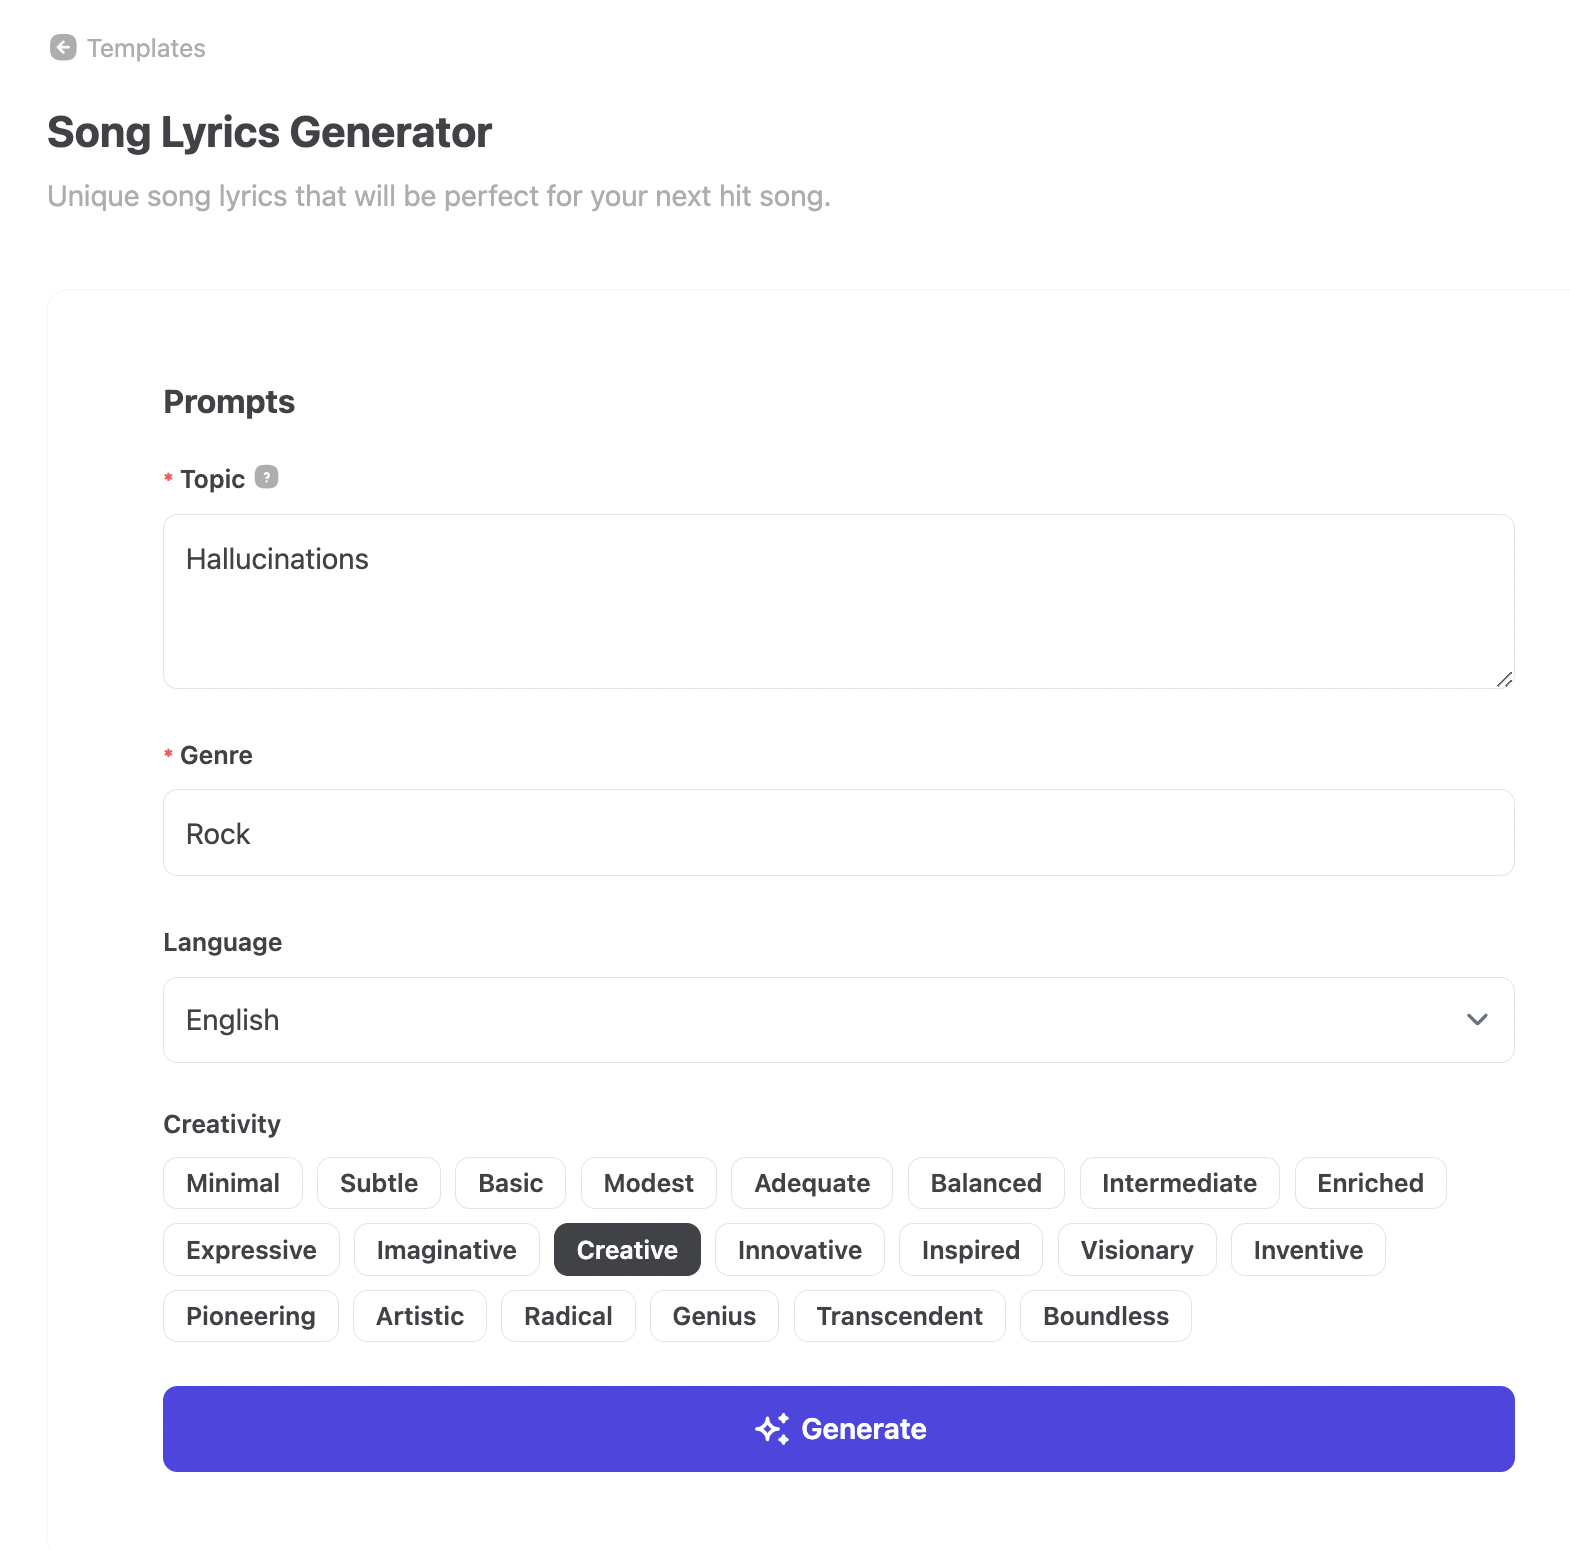Focus the Genre input field

coord(838,833)
